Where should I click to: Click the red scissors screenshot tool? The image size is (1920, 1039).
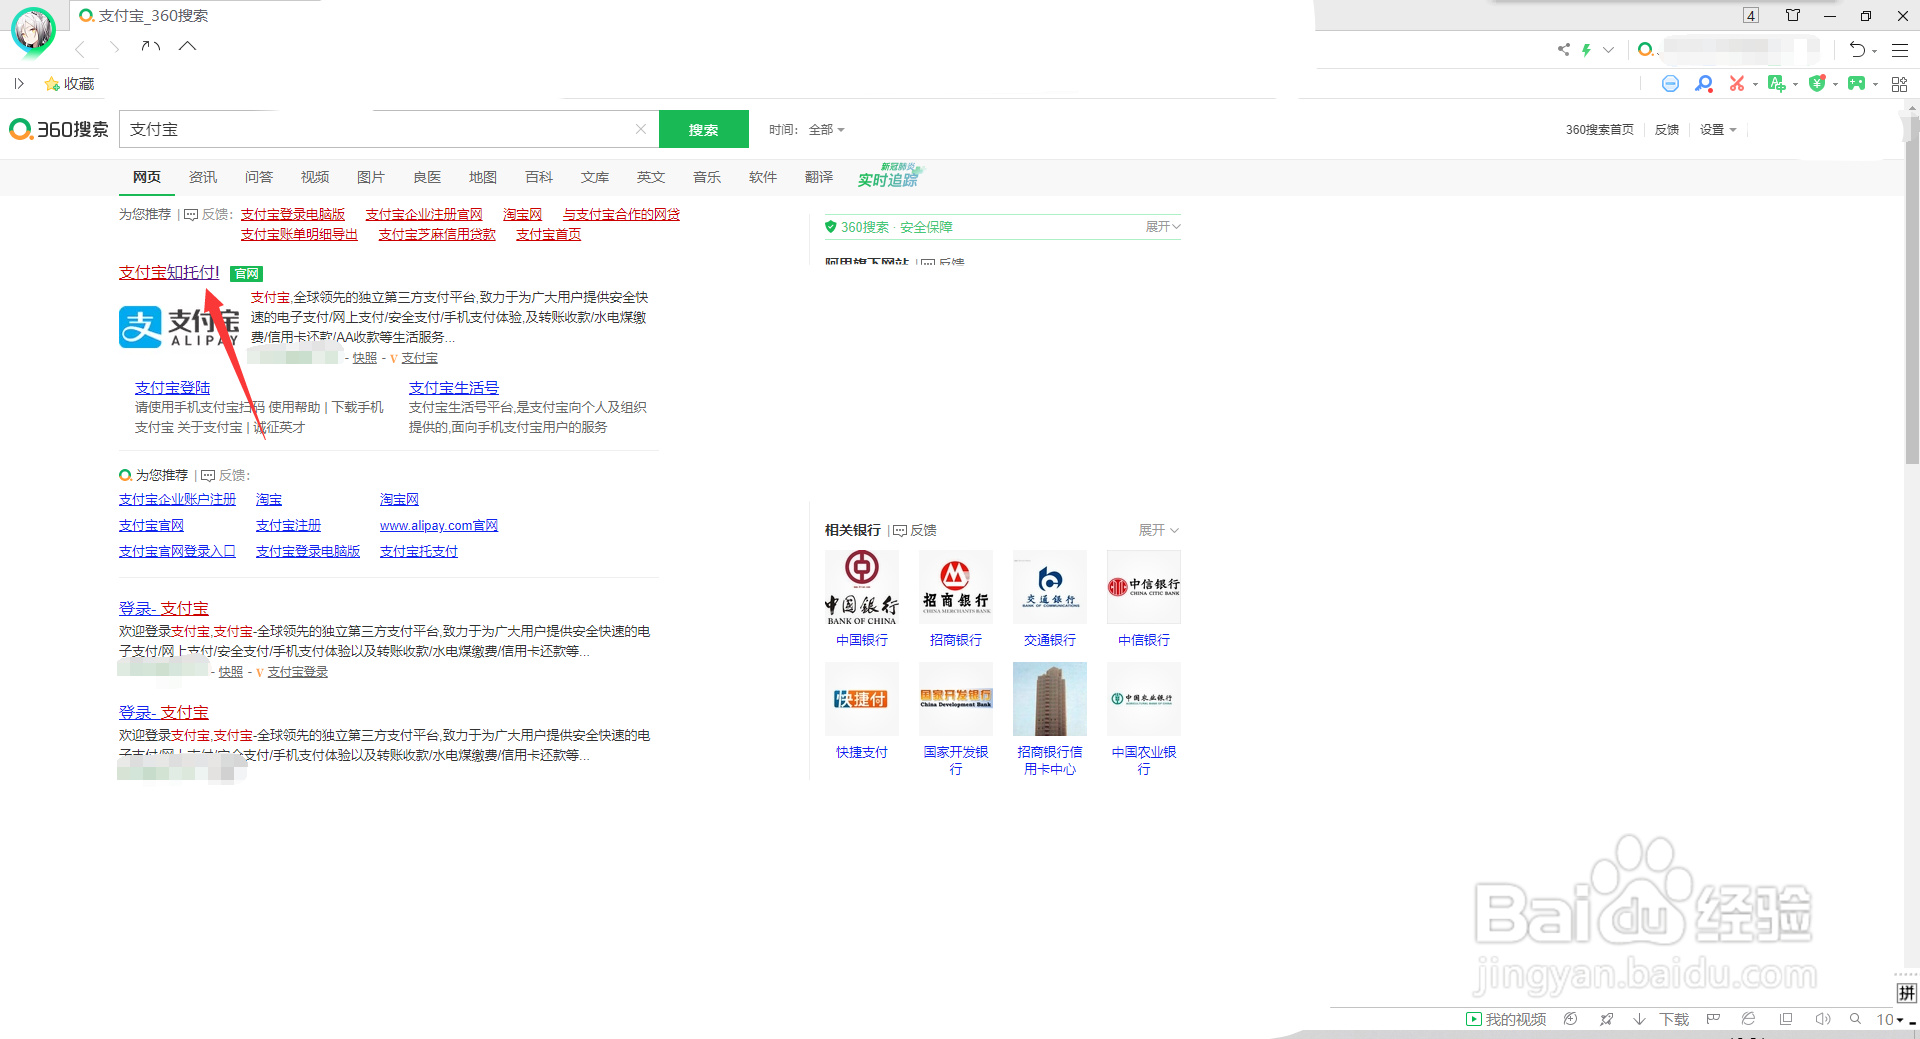[x=1737, y=84]
